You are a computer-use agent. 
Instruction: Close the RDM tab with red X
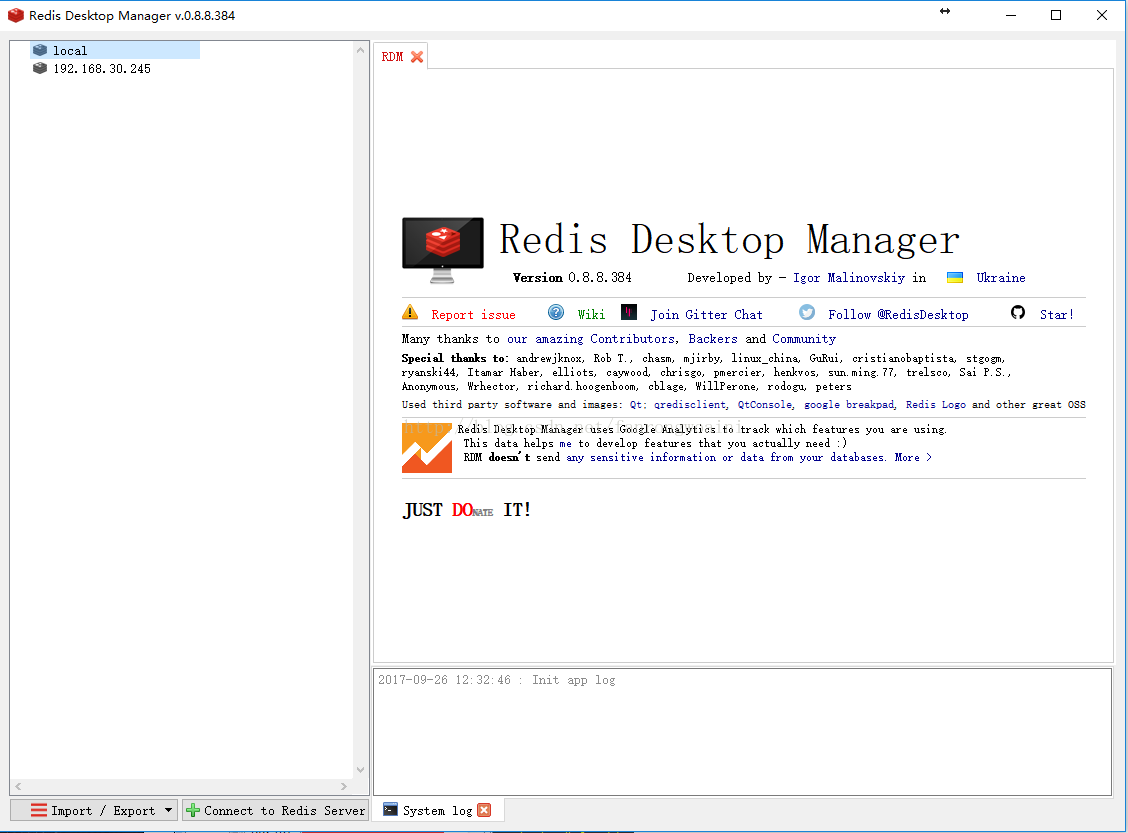[x=417, y=57]
